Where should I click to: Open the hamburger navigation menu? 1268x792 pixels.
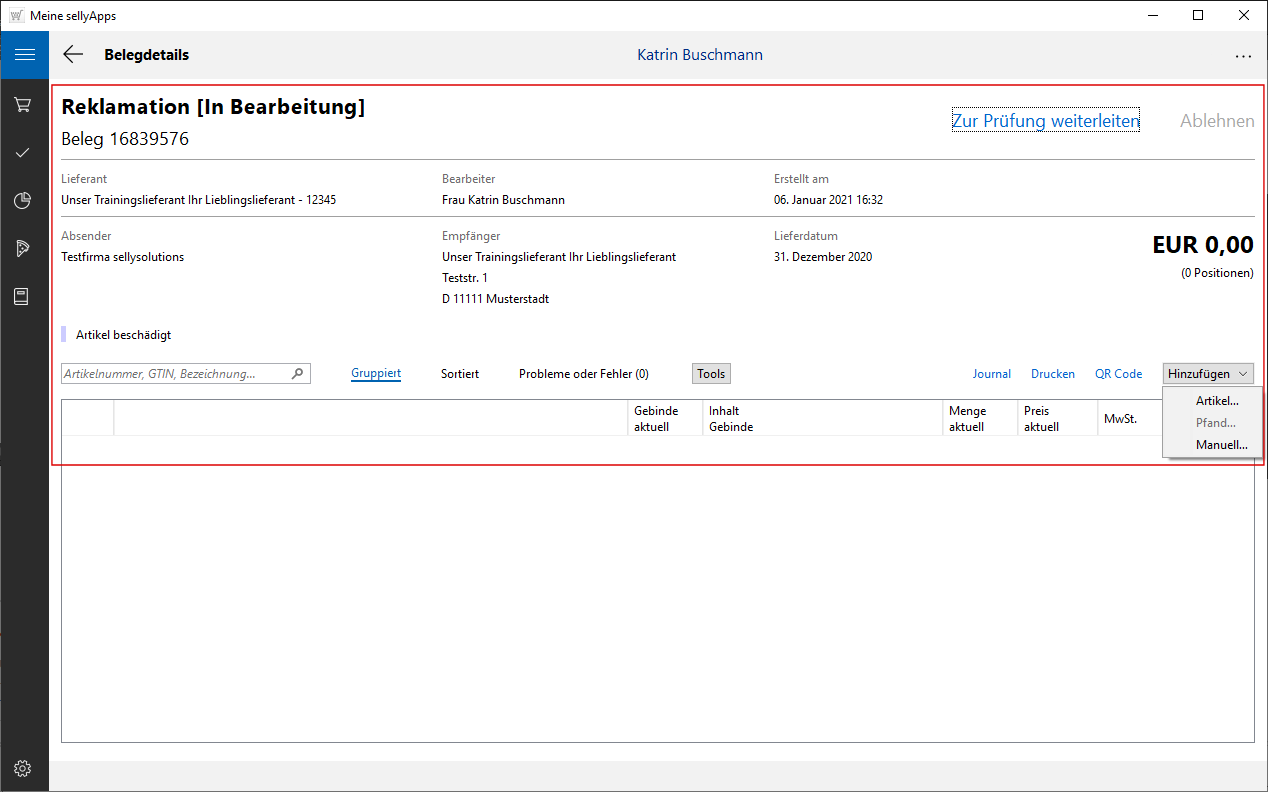24,55
